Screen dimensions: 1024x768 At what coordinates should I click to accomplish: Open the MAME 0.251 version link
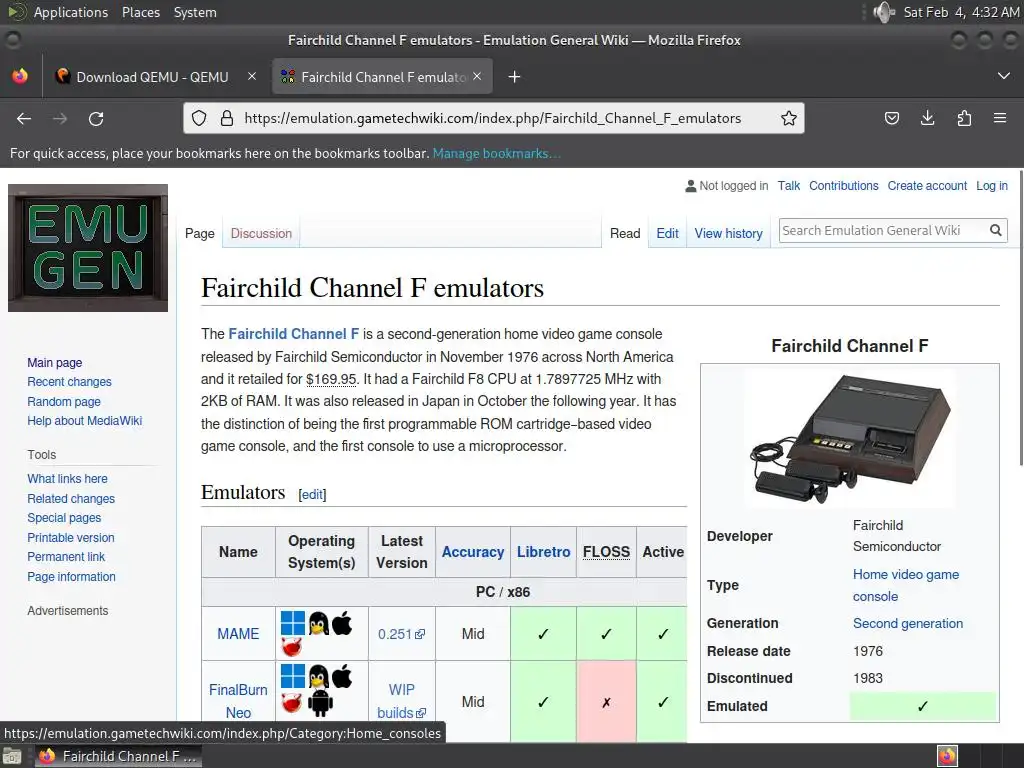[x=401, y=633]
